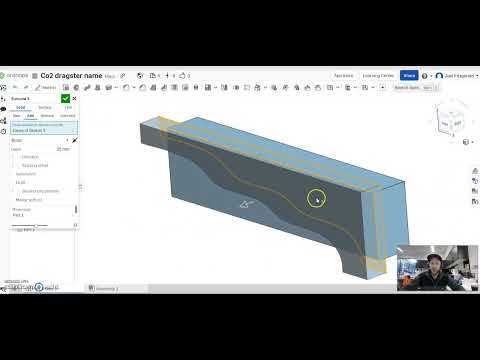Click the document link icon beside Main
This screenshot has width=480, height=360.
[123, 76]
